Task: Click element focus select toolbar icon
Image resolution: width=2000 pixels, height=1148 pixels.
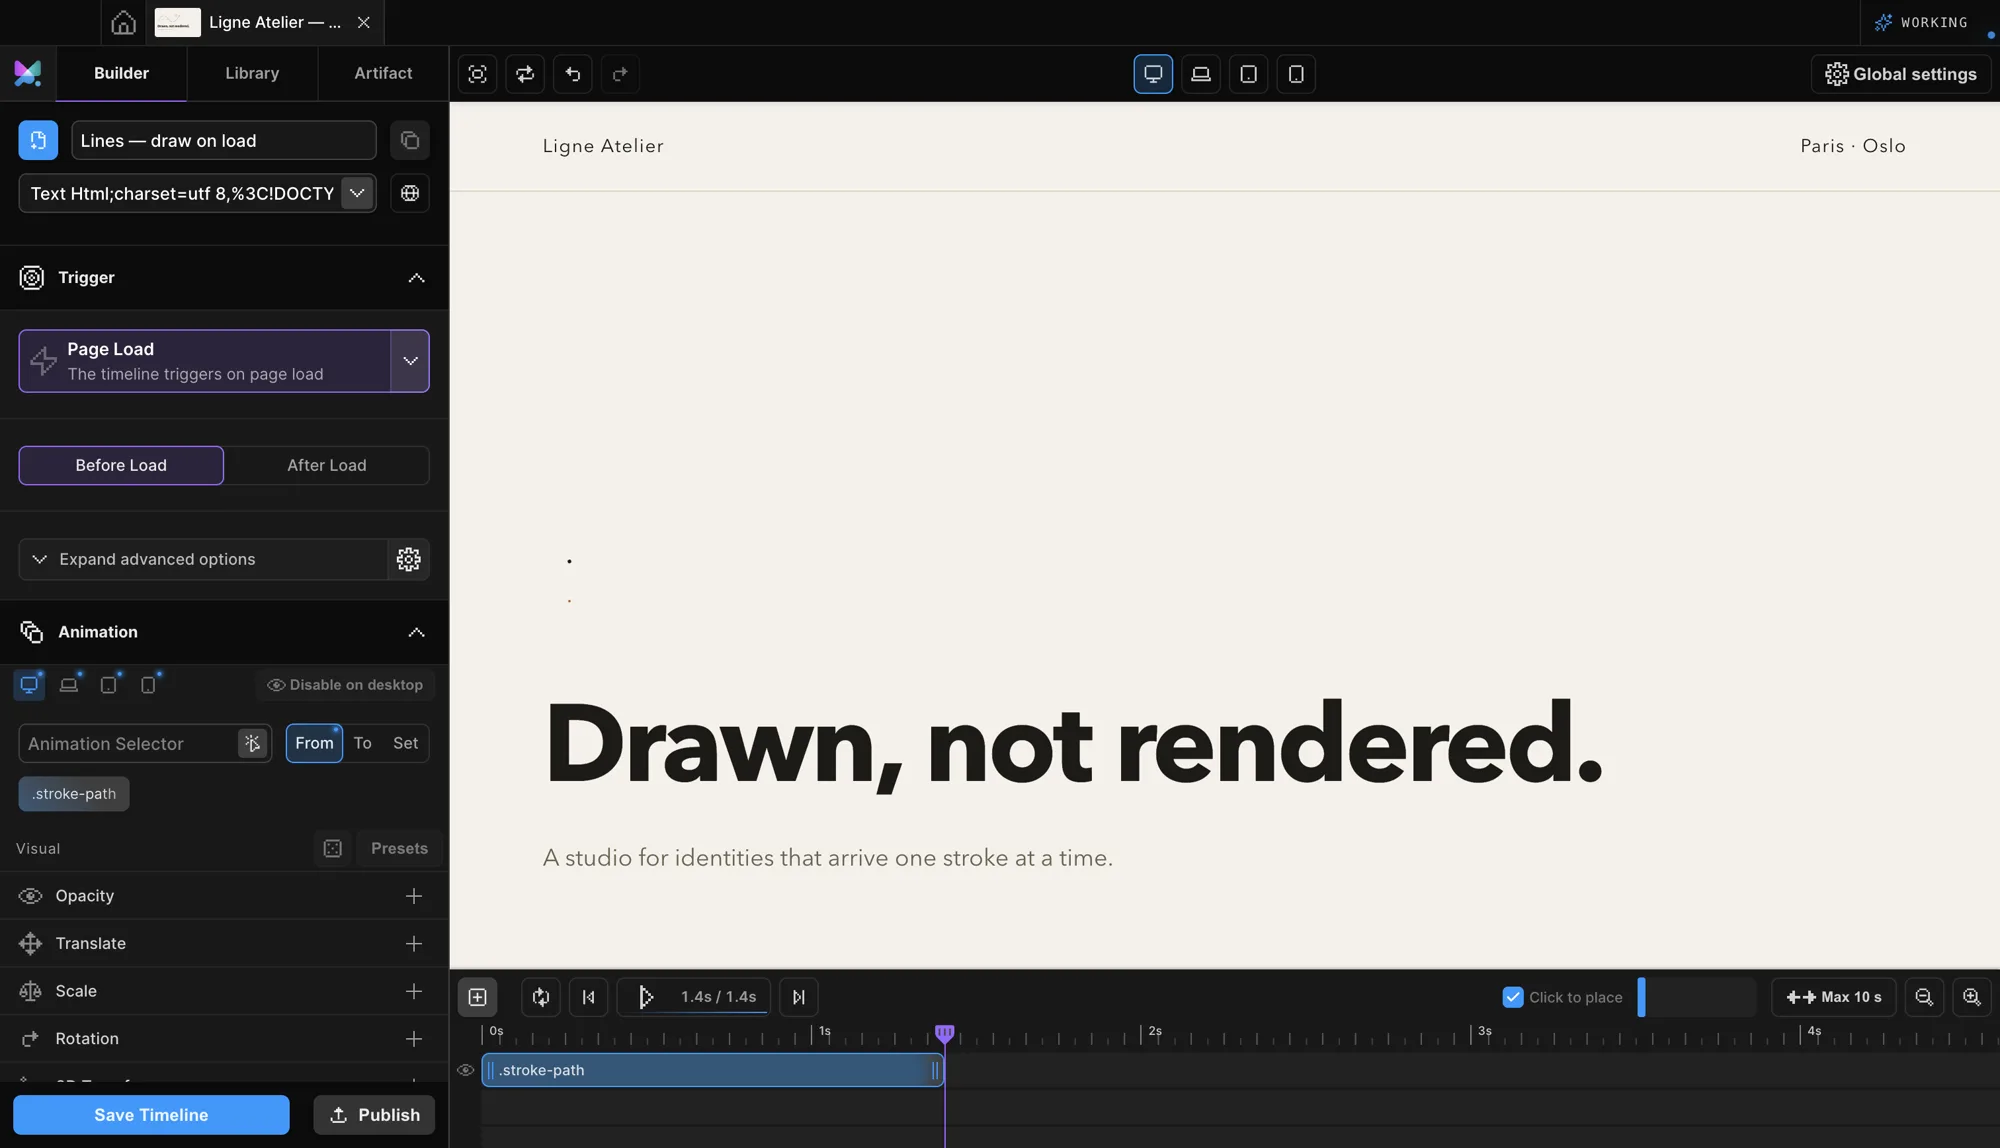Action: (x=478, y=74)
